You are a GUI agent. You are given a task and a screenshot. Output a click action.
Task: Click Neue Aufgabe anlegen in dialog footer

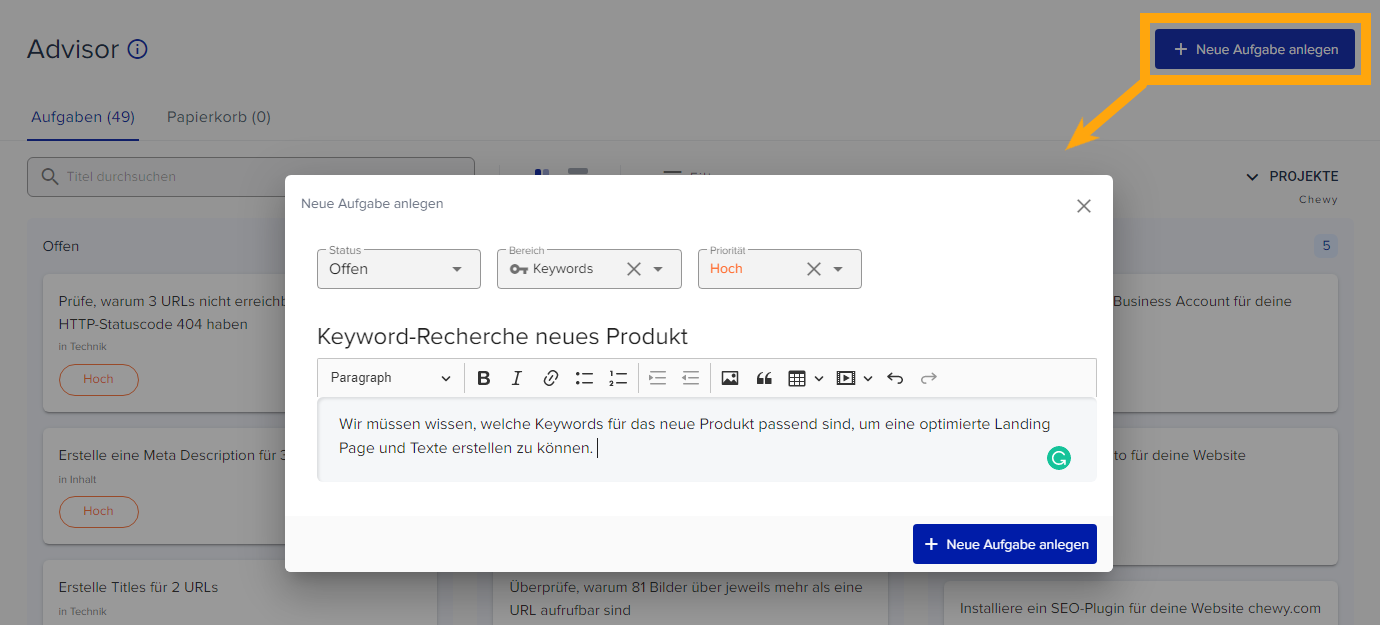1005,544
